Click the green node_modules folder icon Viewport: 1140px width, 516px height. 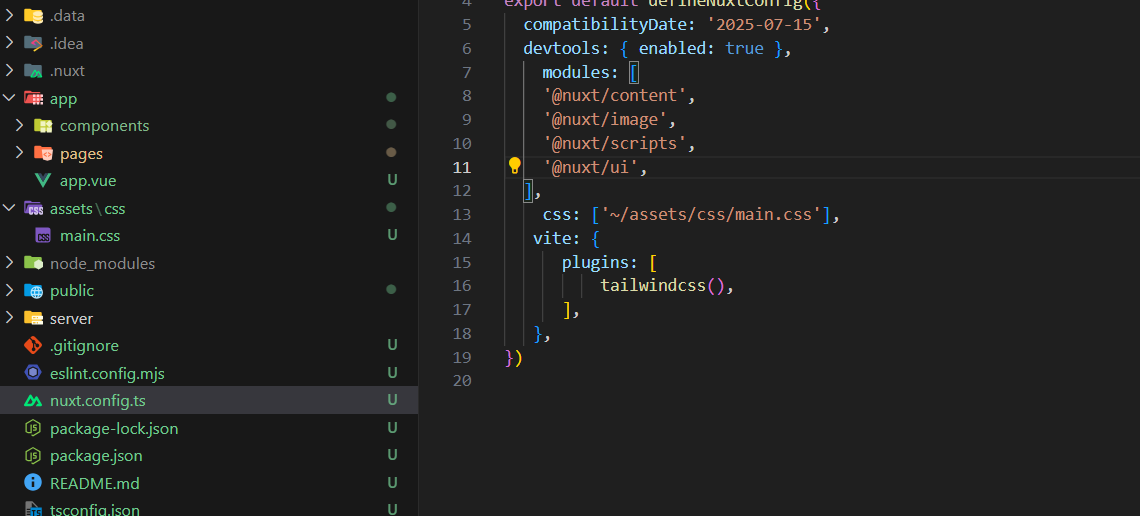33,263
